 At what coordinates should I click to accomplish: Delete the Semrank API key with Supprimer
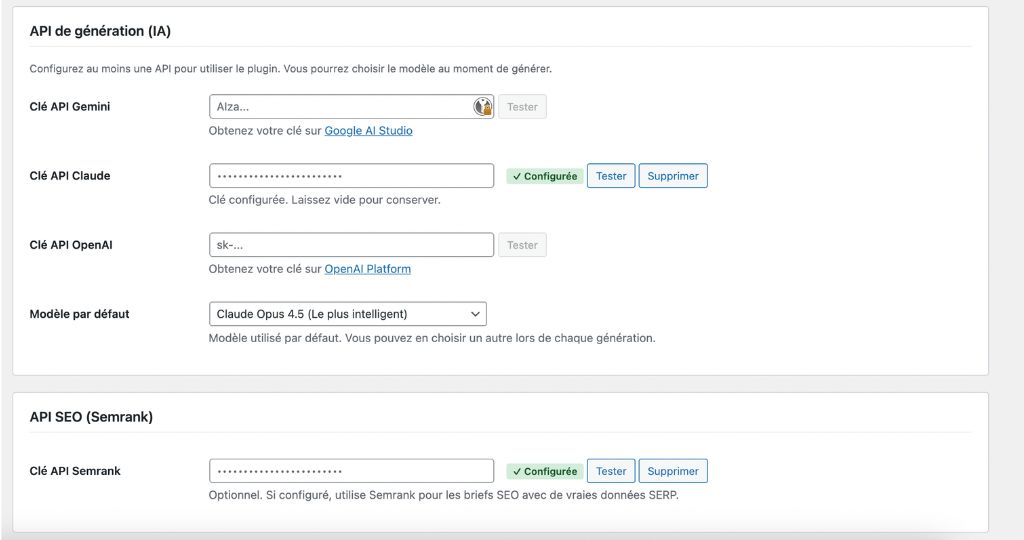point(673,471)
